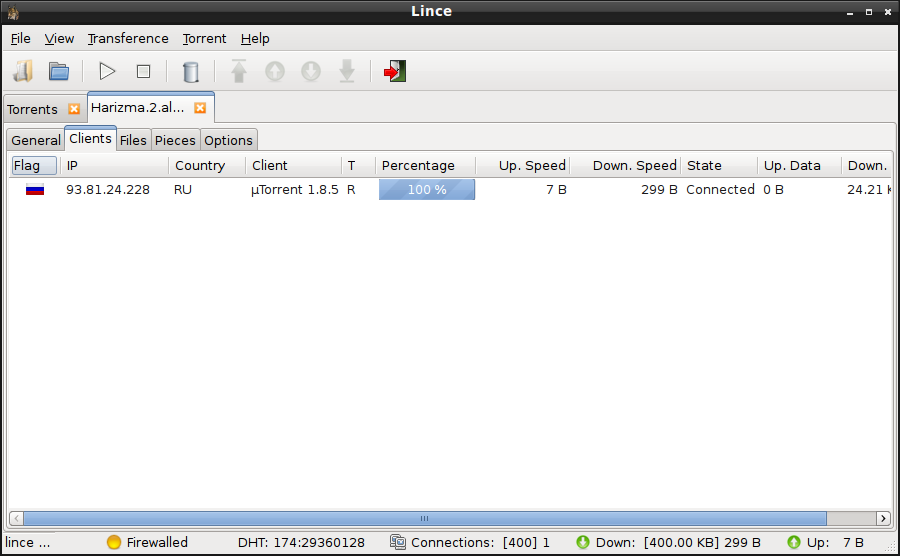The width and height of the screenshot is (900, 556).
Task: Open the File menu
Action: [21, 38]
